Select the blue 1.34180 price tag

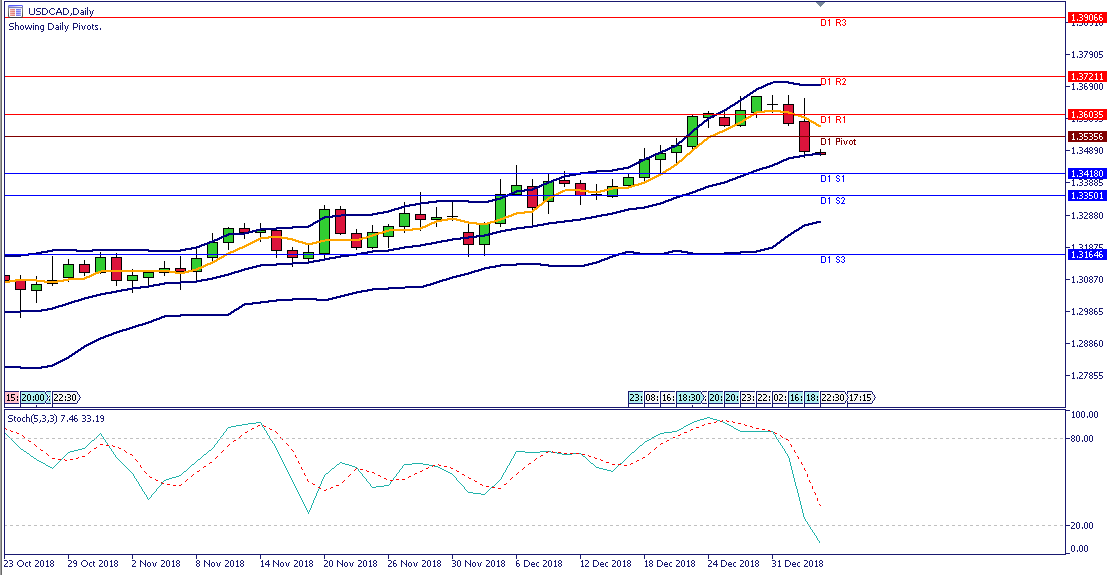coord(1085,173)
